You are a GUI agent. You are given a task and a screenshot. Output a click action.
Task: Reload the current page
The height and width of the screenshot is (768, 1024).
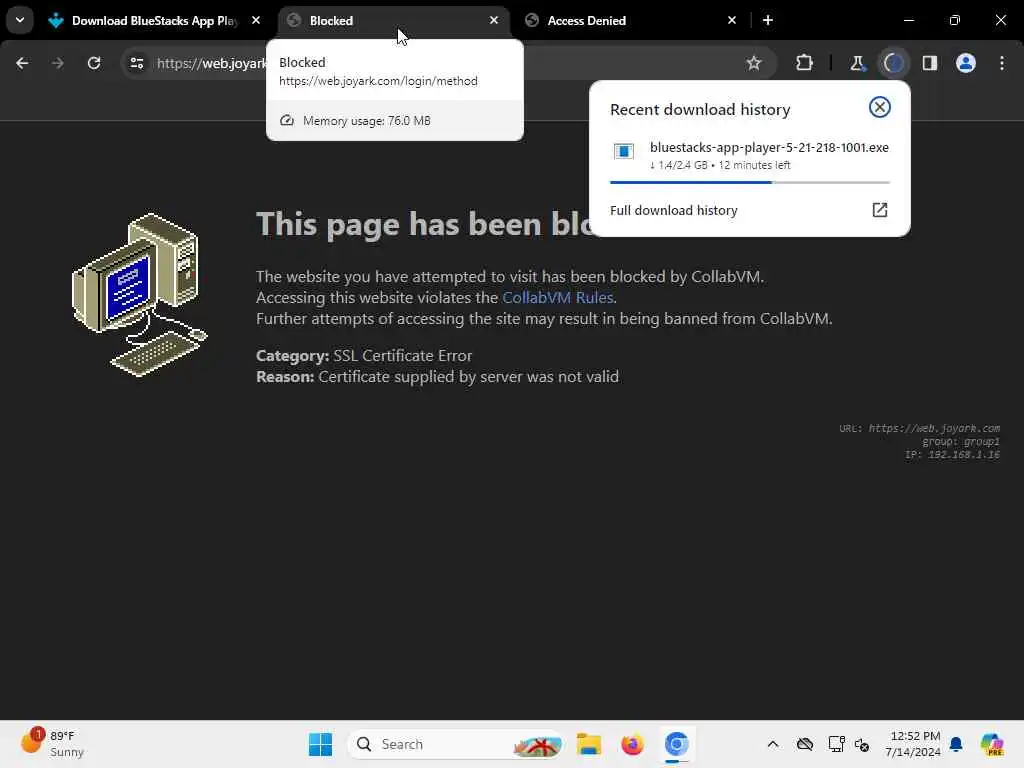point(94,63)
